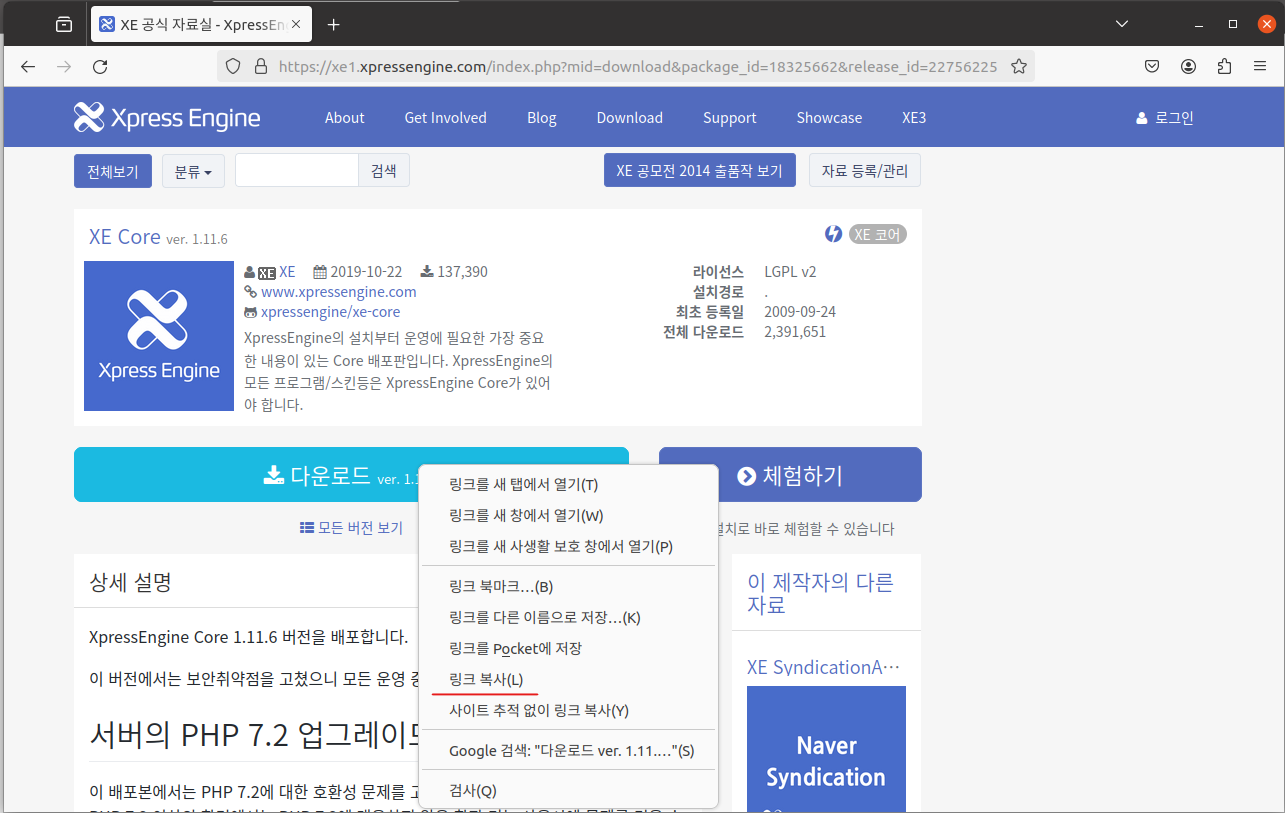1285x813 pixels.
Task: Click the 137,390 download count
Action: (x=462, y=272)
